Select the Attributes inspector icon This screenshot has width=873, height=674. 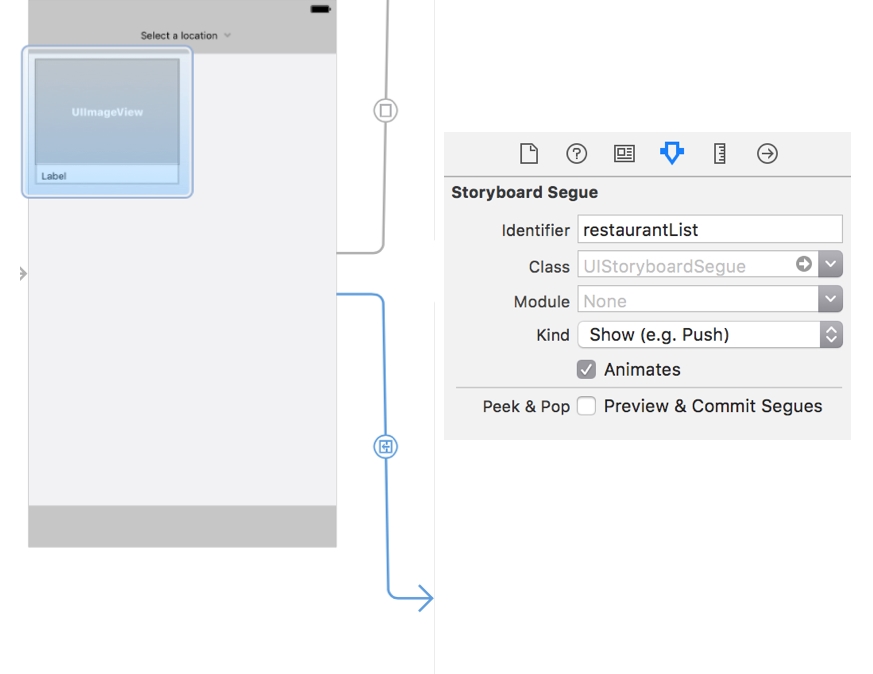pyautogui.click(x=671, y=153)
